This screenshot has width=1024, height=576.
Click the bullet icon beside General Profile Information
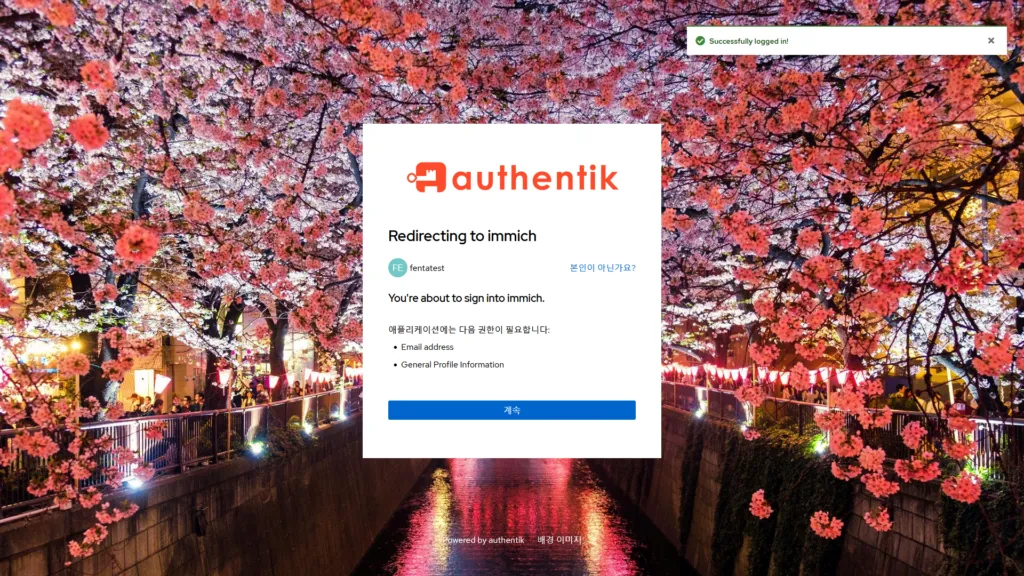[397, 365]
